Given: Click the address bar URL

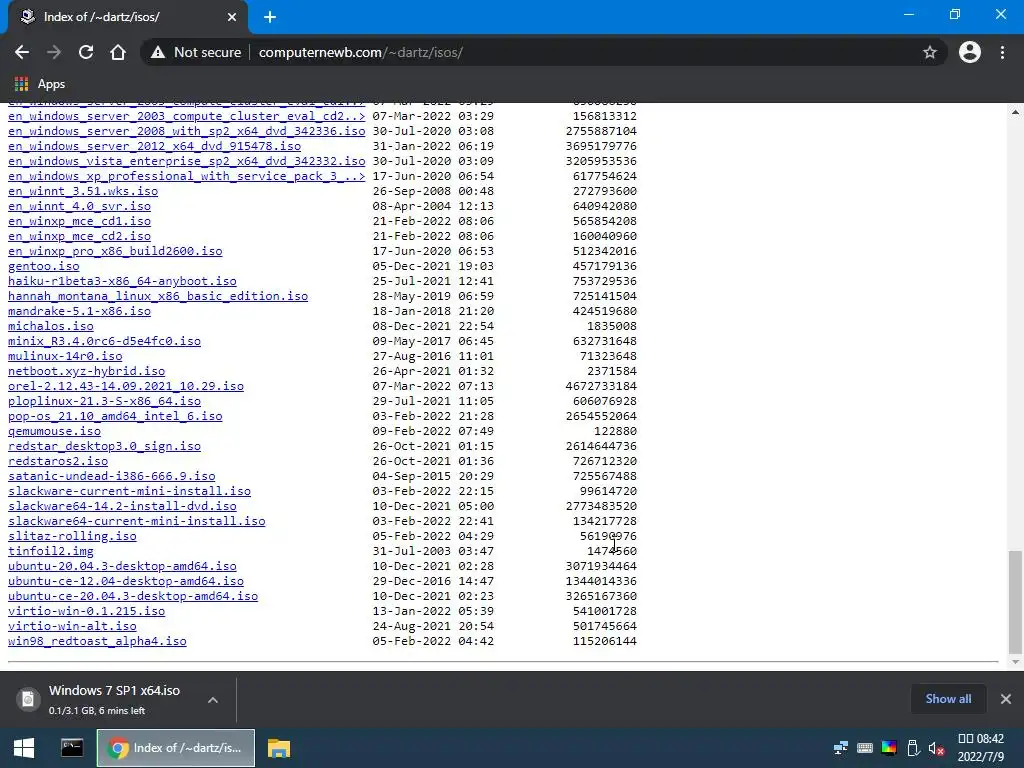Looking at the screenshot, I should pyautogui.click(x=360, y=52).
